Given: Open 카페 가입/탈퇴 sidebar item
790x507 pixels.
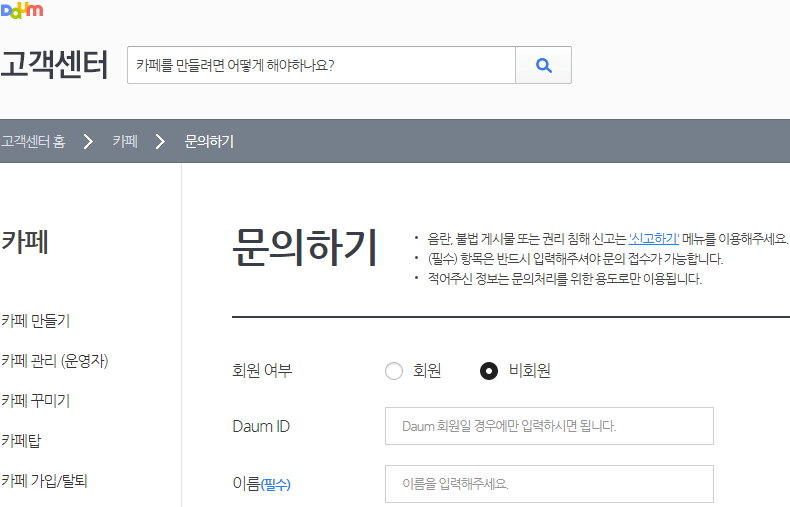Looking at the screenshot, I should 44,481.
